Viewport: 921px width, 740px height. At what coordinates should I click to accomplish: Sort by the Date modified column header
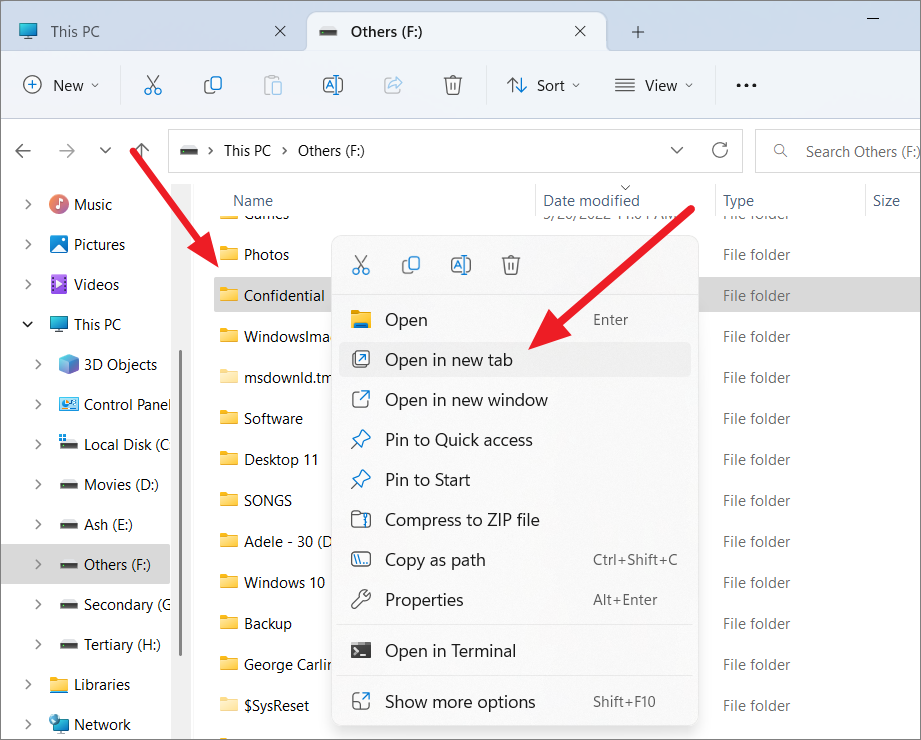pos(591,201)
